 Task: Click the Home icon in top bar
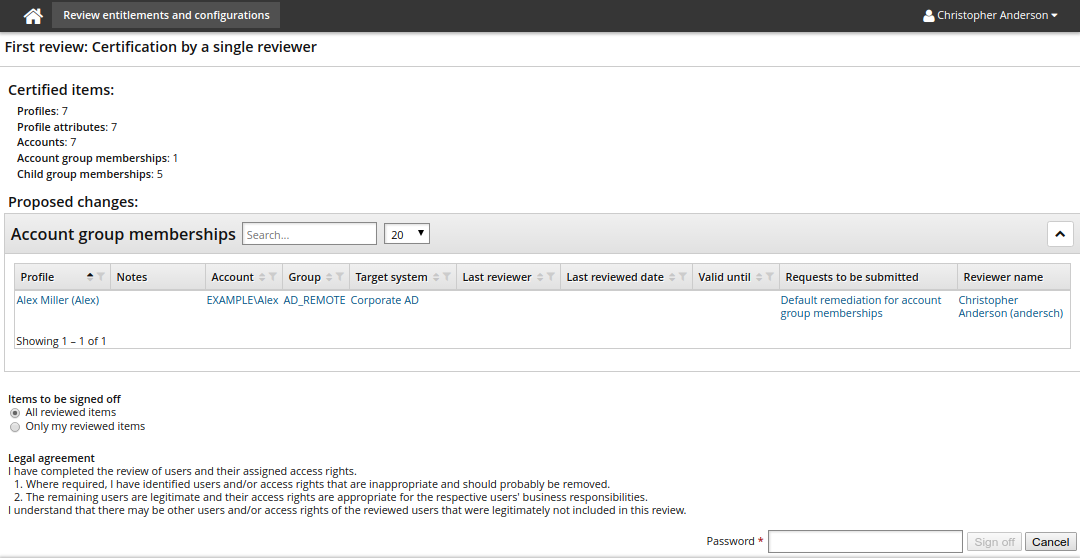(33, 16)
